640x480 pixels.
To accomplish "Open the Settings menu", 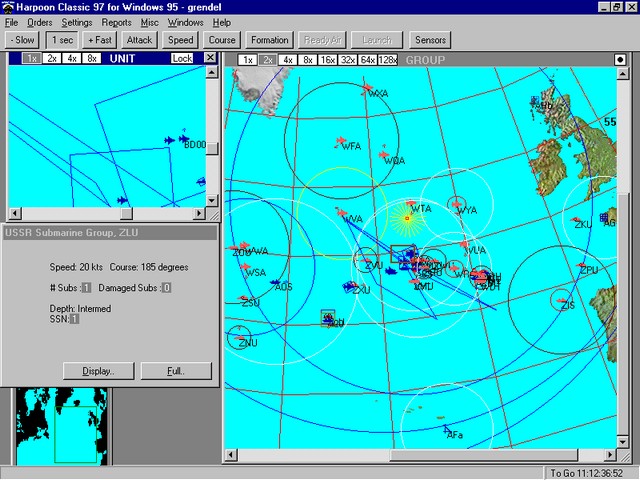I will coord(77,22).
